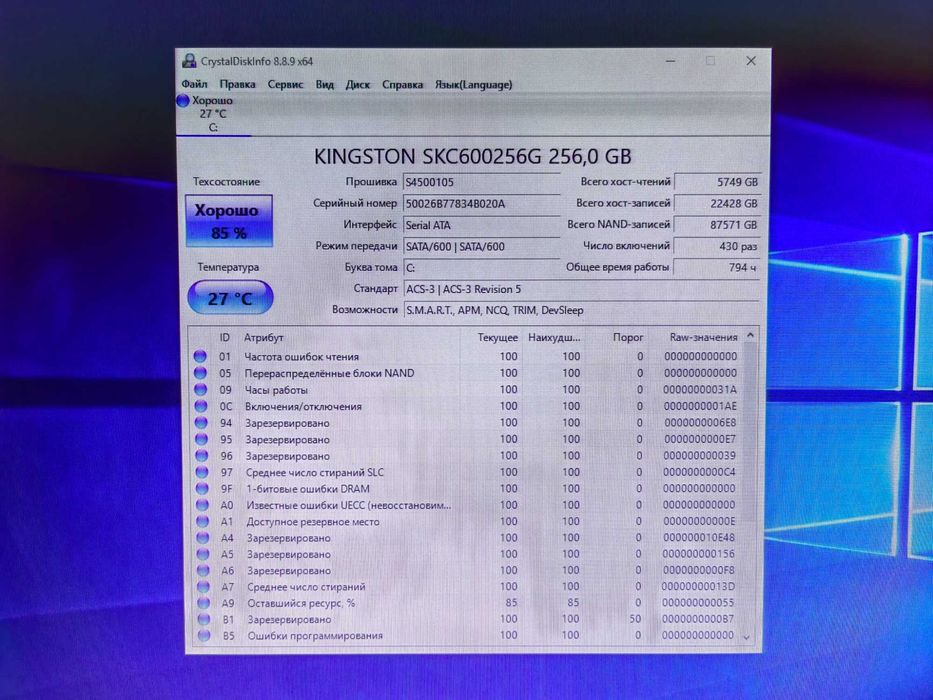Open the Диск menu
Image resolution: width=933 pixels, height=700 pixels.
point(358,85)
